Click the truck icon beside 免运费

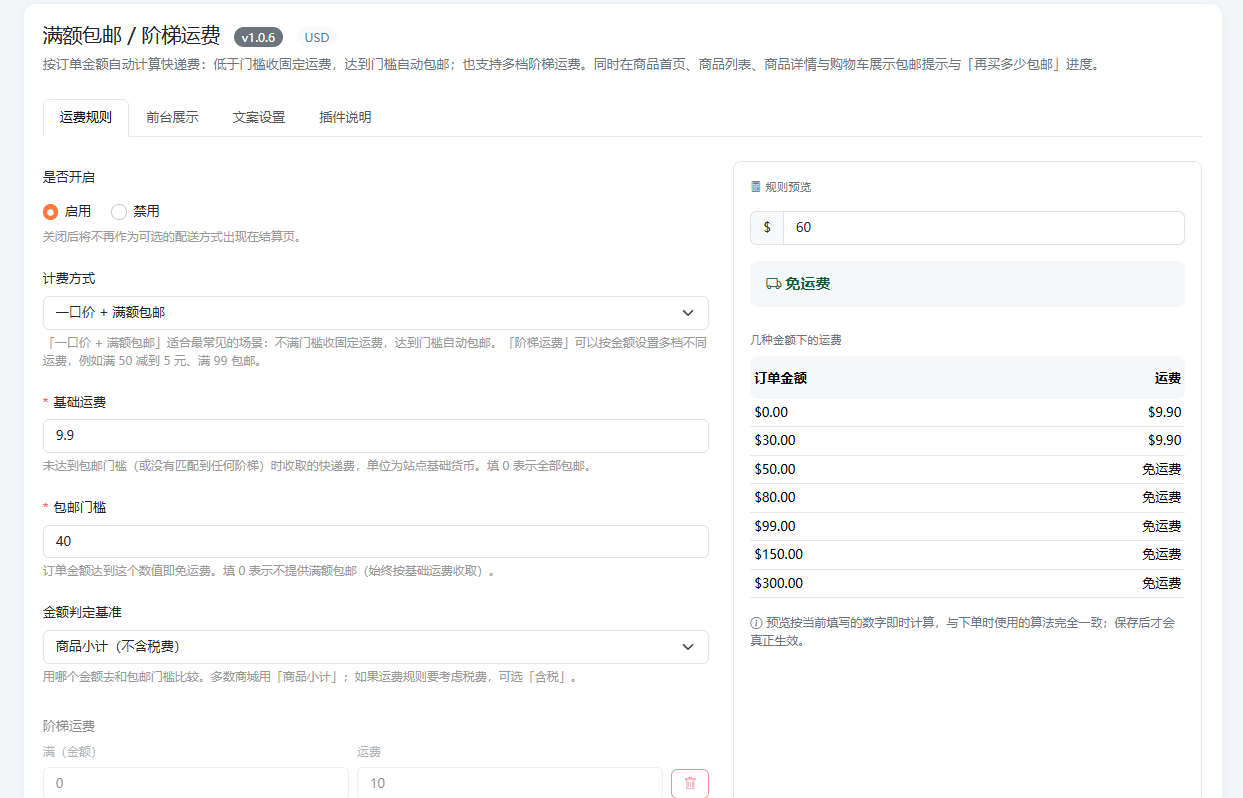click(773, 284)
